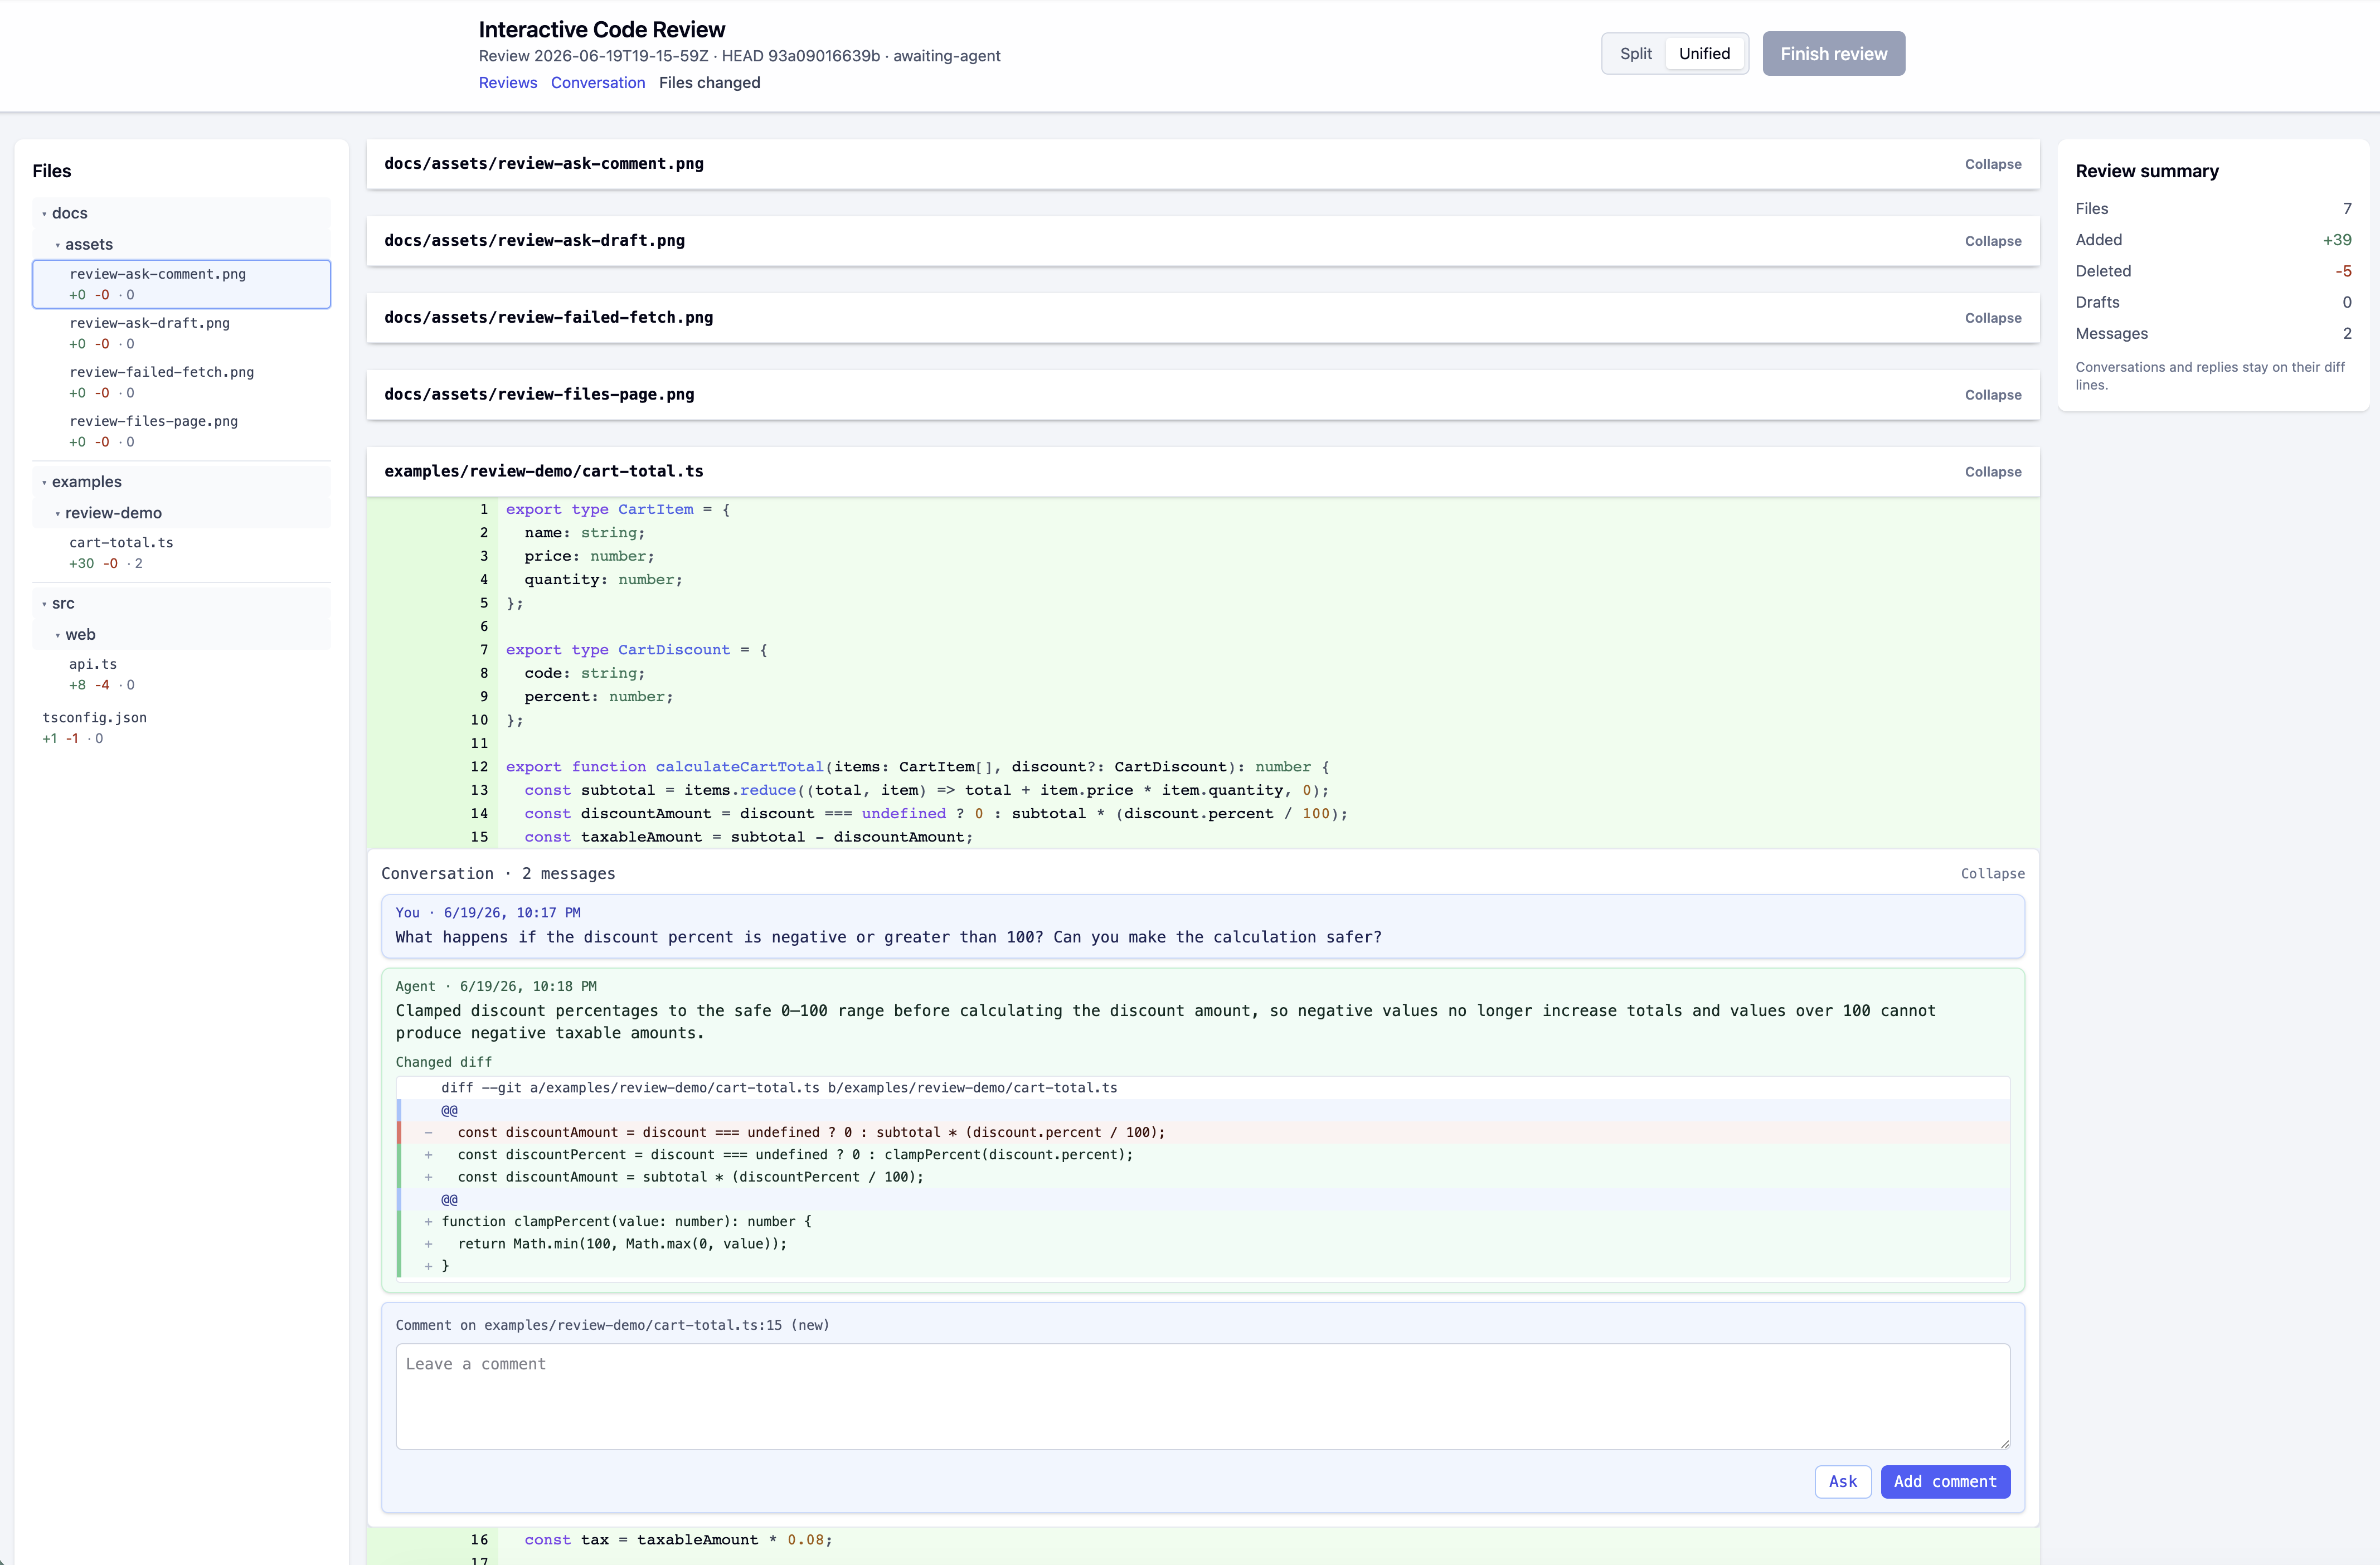Click the Review summary heading
The height and width of the screenshot is (1565, 2380).
click(2146, 171)
